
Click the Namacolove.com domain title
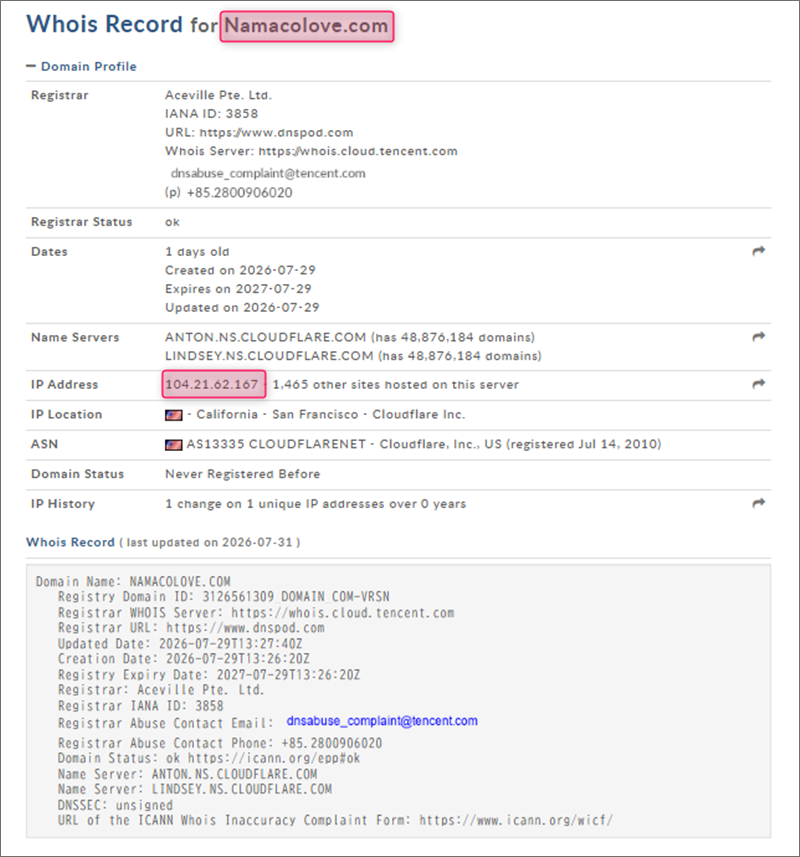tap(307, 26)
